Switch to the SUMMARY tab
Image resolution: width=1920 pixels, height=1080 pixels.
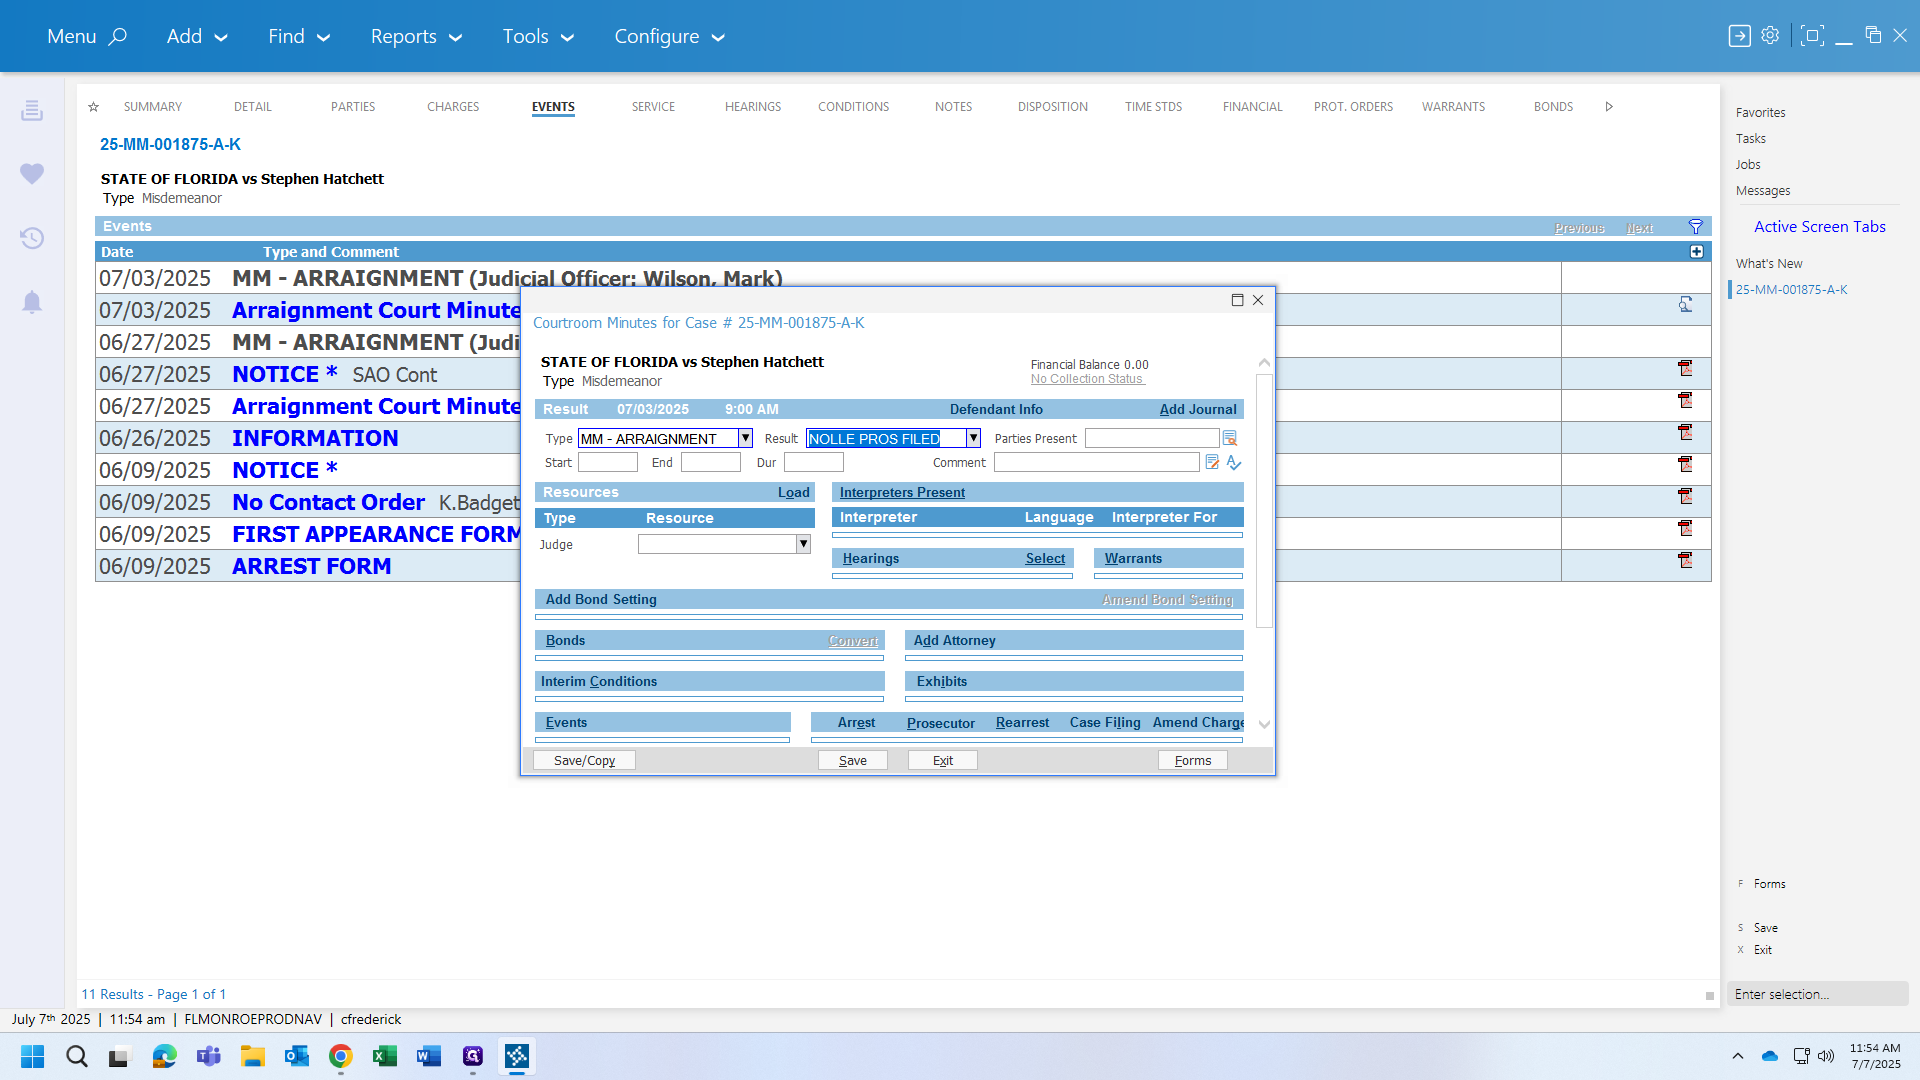[x=153, y=107]
